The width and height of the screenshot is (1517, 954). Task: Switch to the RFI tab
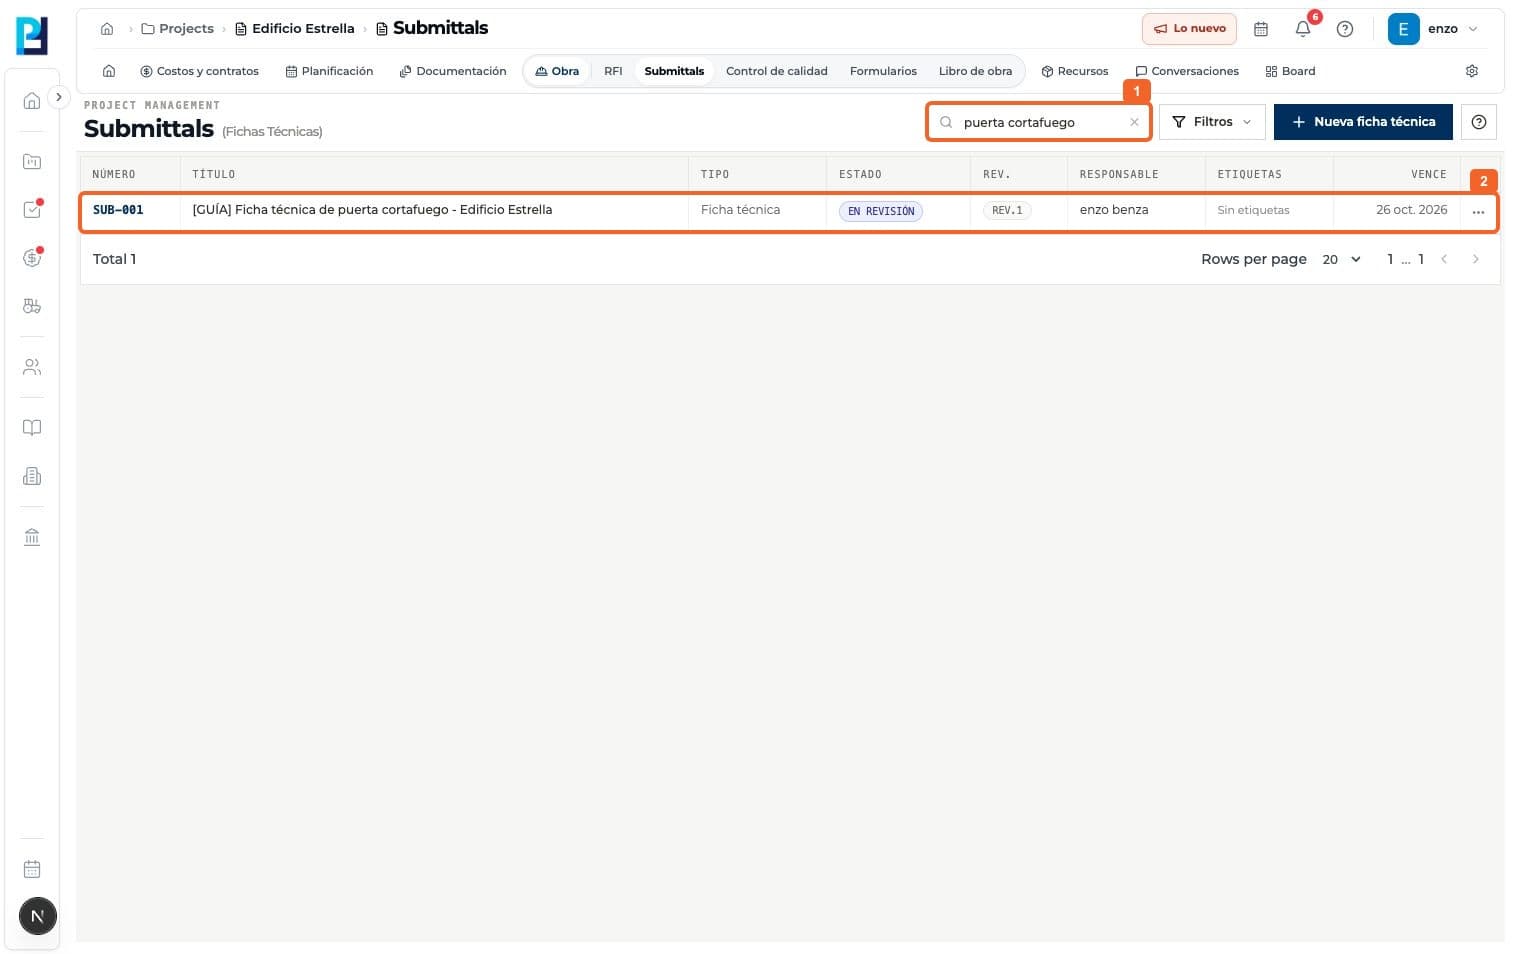613,71
